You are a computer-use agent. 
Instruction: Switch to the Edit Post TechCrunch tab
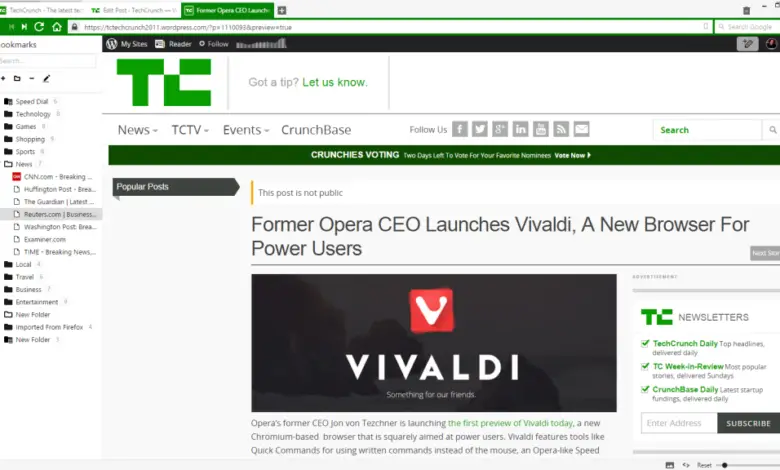(135, 10)
